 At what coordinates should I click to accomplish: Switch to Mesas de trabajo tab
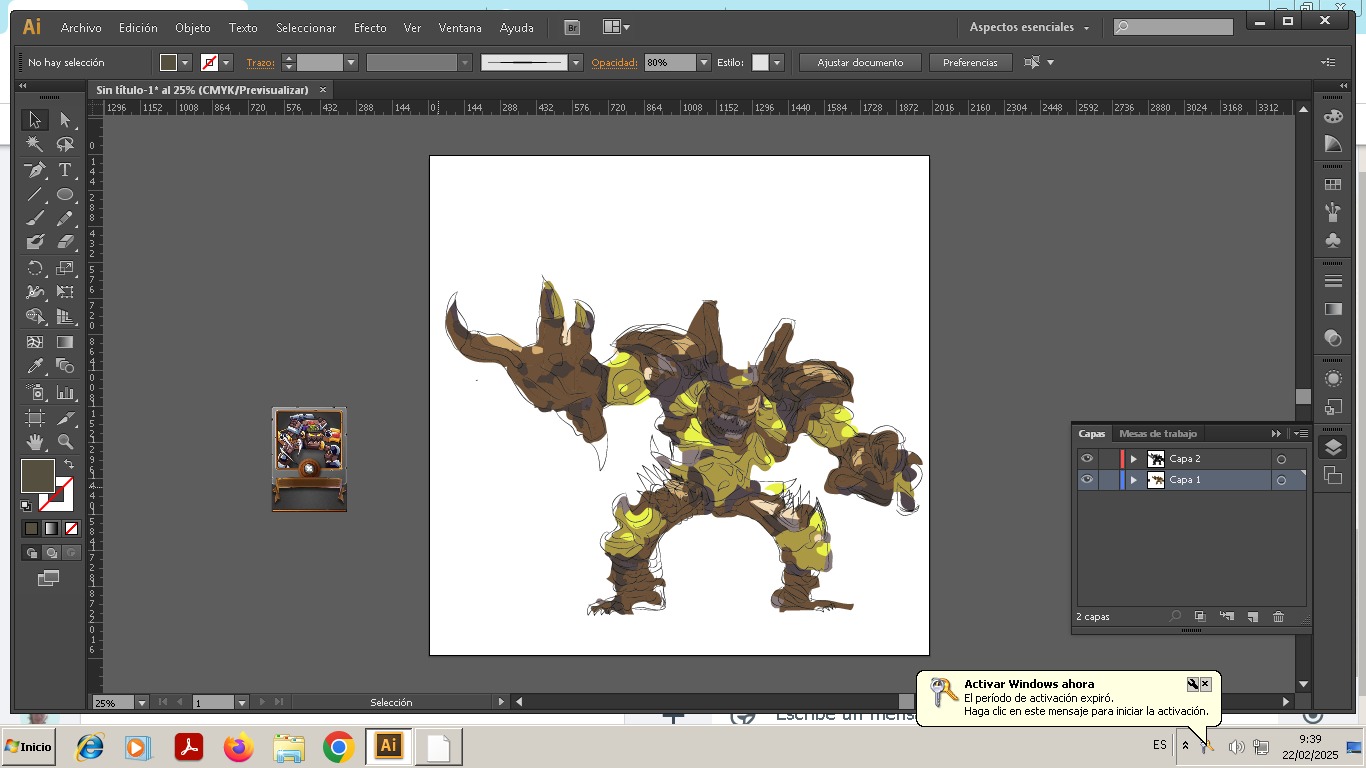(1158, 434)
